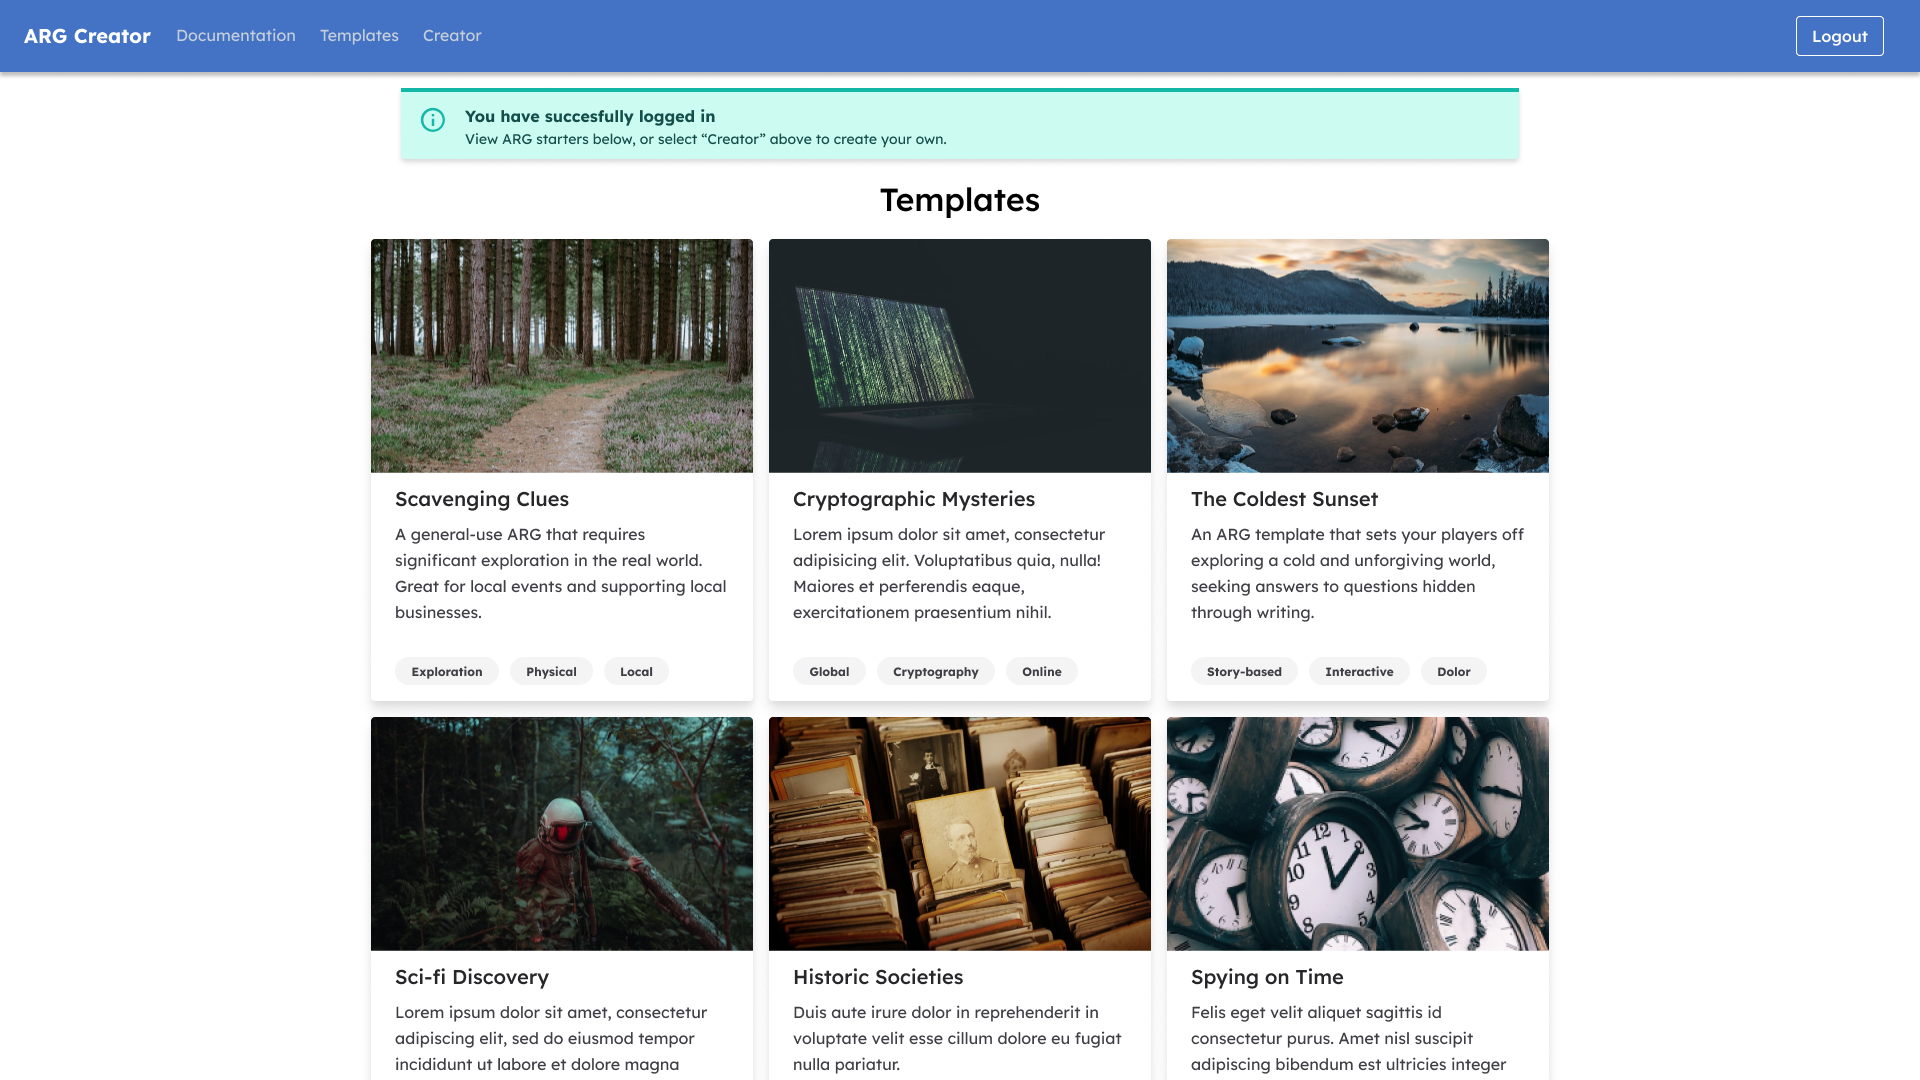The width and height of the screenshot is (1920, 1080).
Task: Select the Scavenging Clues title
Action: [x=482, y=499]
